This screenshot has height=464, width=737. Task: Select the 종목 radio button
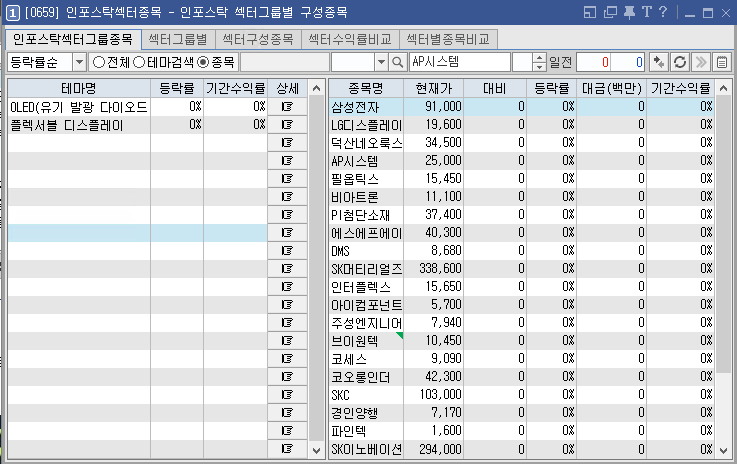pos(203,62)
